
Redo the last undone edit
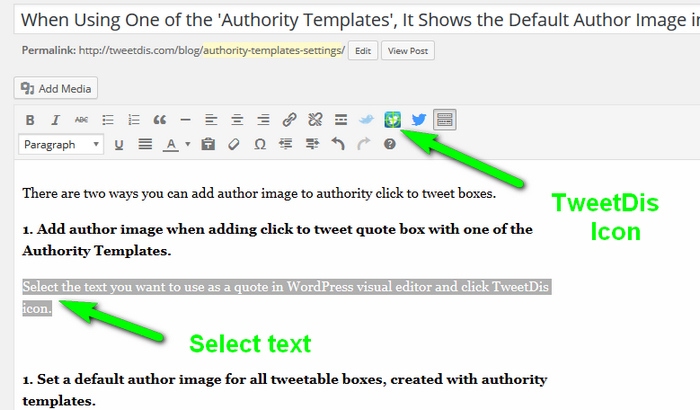pos(364,145)
